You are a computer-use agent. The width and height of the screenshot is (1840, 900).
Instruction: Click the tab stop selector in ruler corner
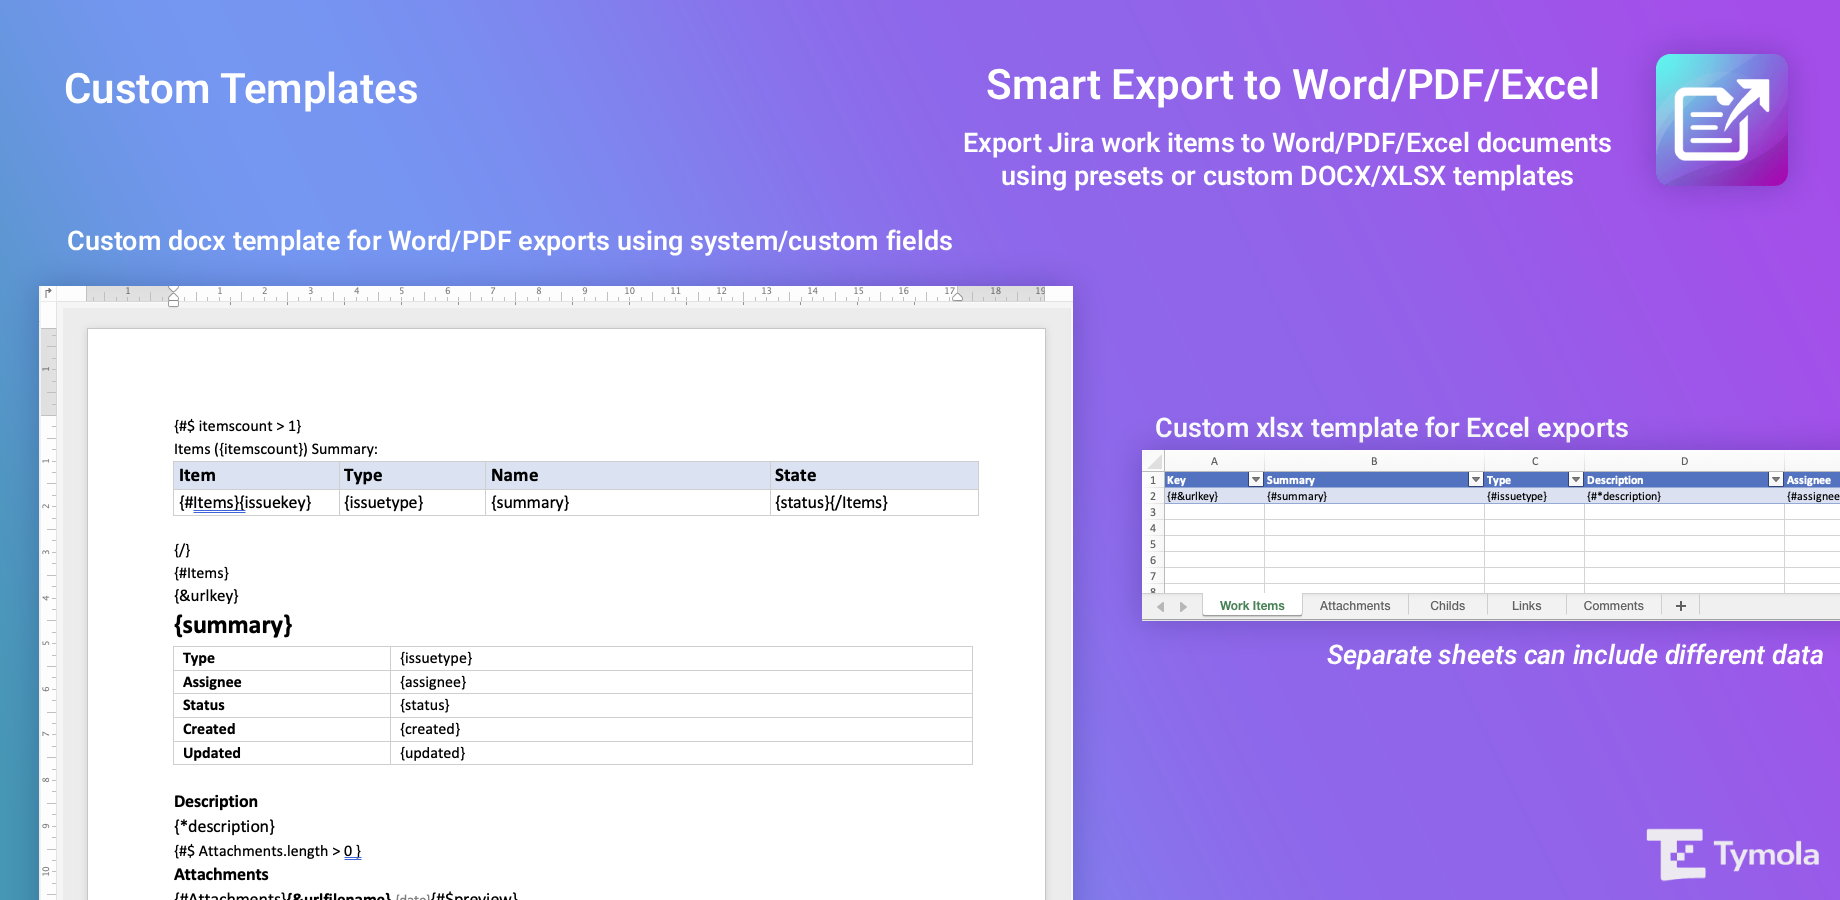point(48,293)
